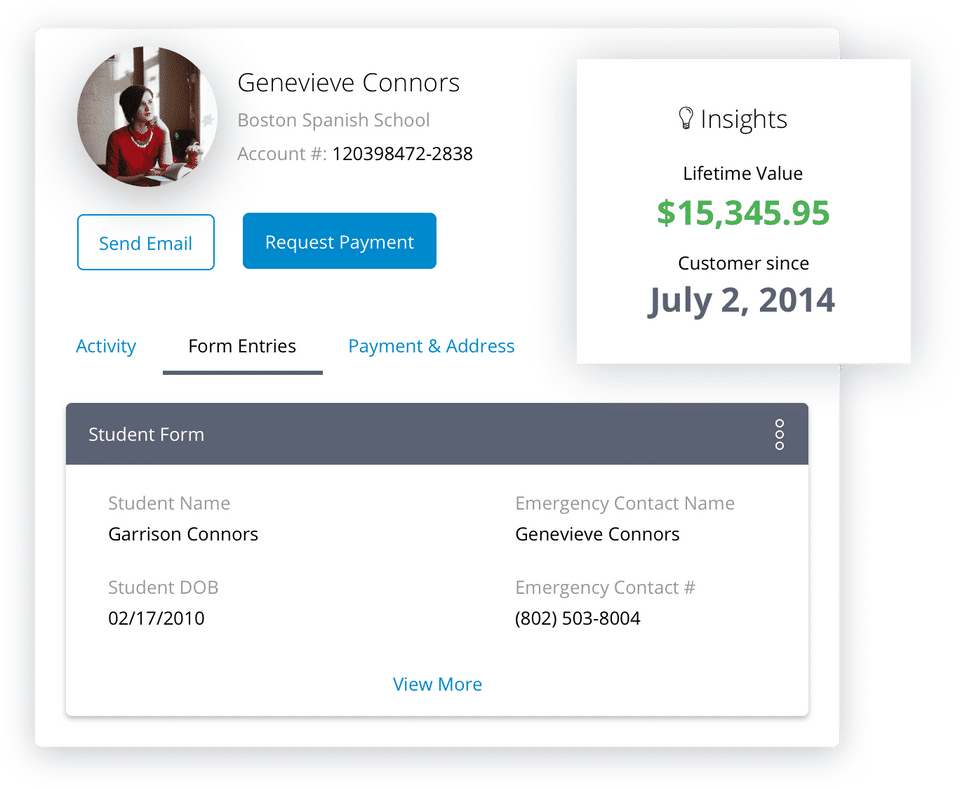Click the July 2, 2014 customer date
Image resolution: width=960 pixels, height=789 pixels.
[x=741, y=300]
